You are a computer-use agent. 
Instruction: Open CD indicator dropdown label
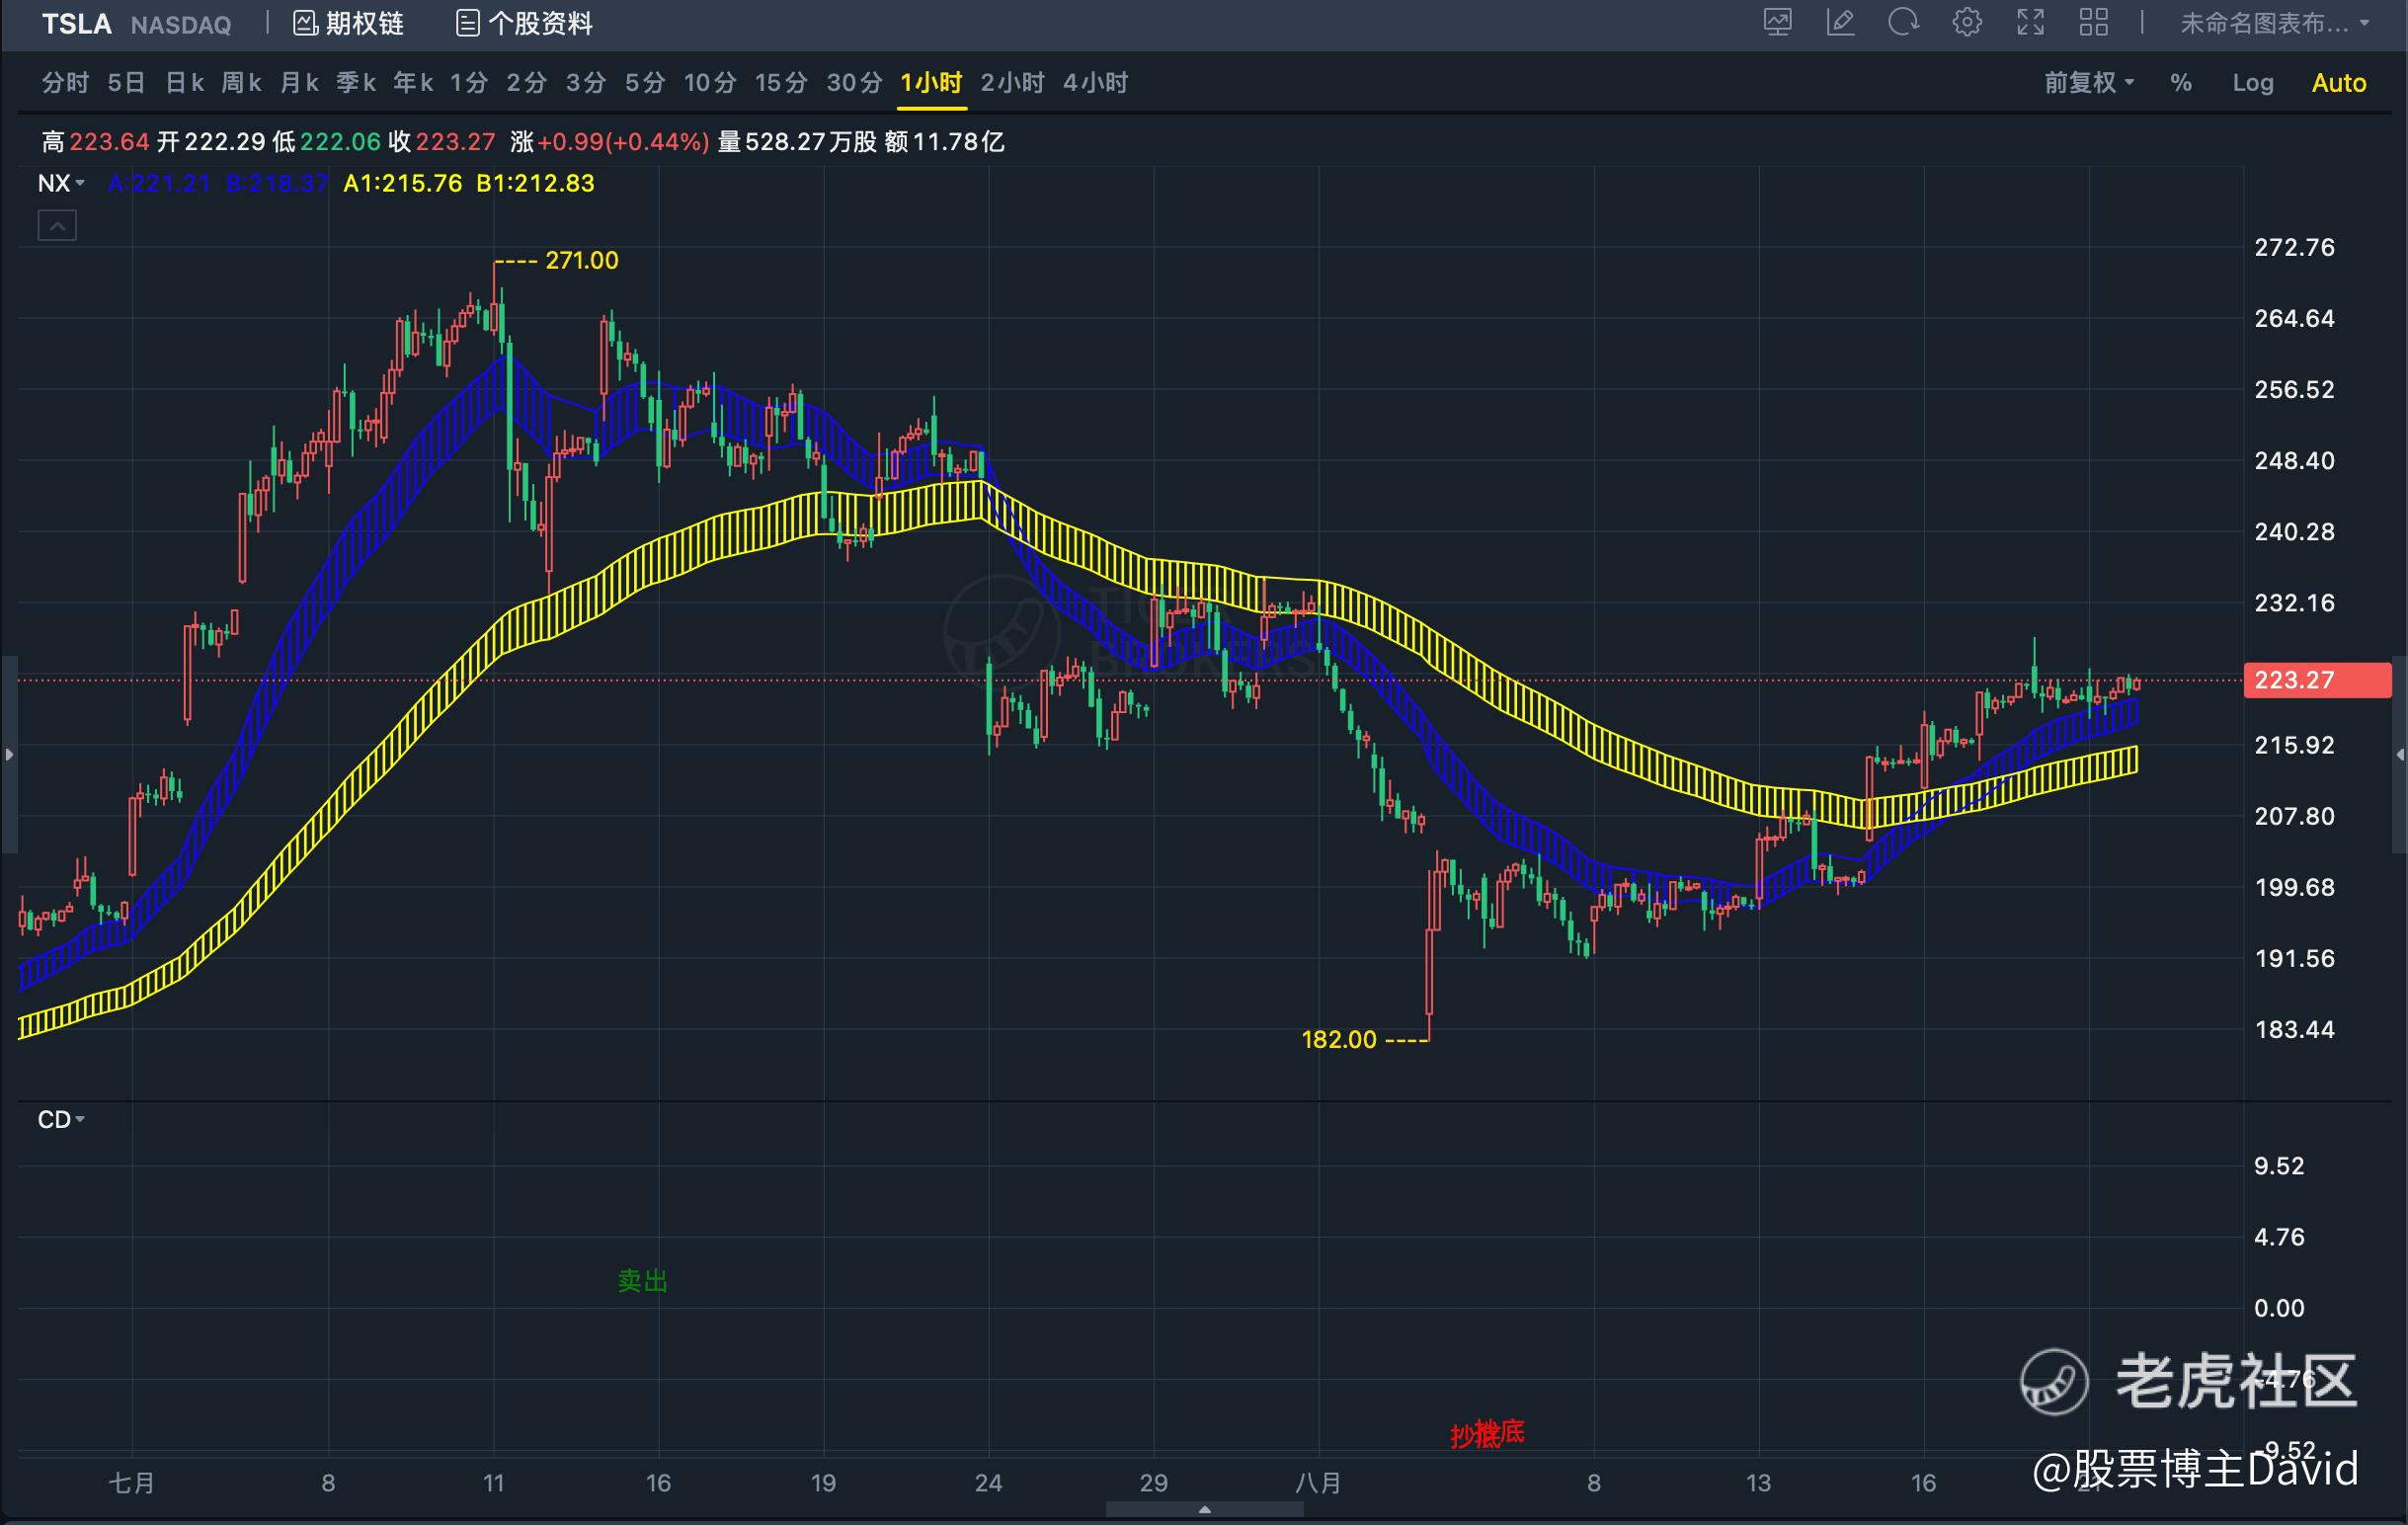[61, 1119]
